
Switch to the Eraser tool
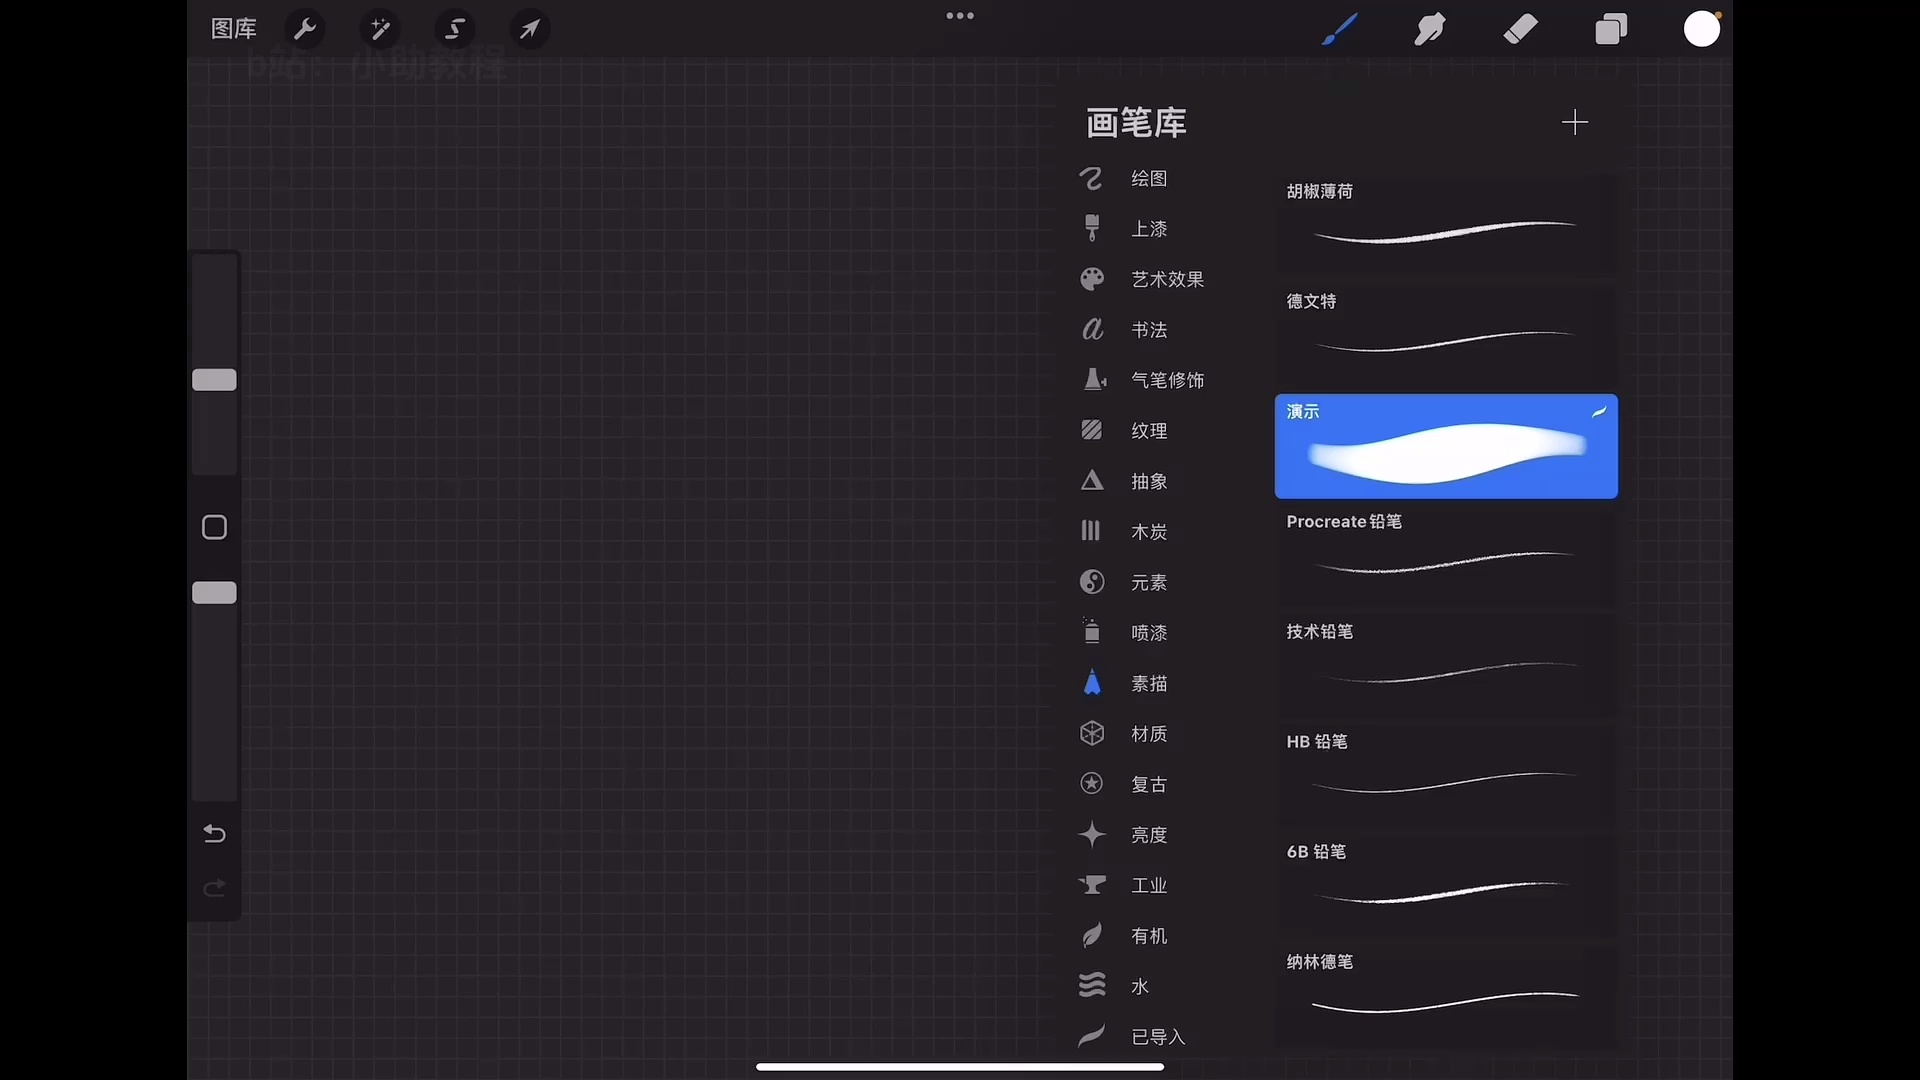(x=1519, y=29)
